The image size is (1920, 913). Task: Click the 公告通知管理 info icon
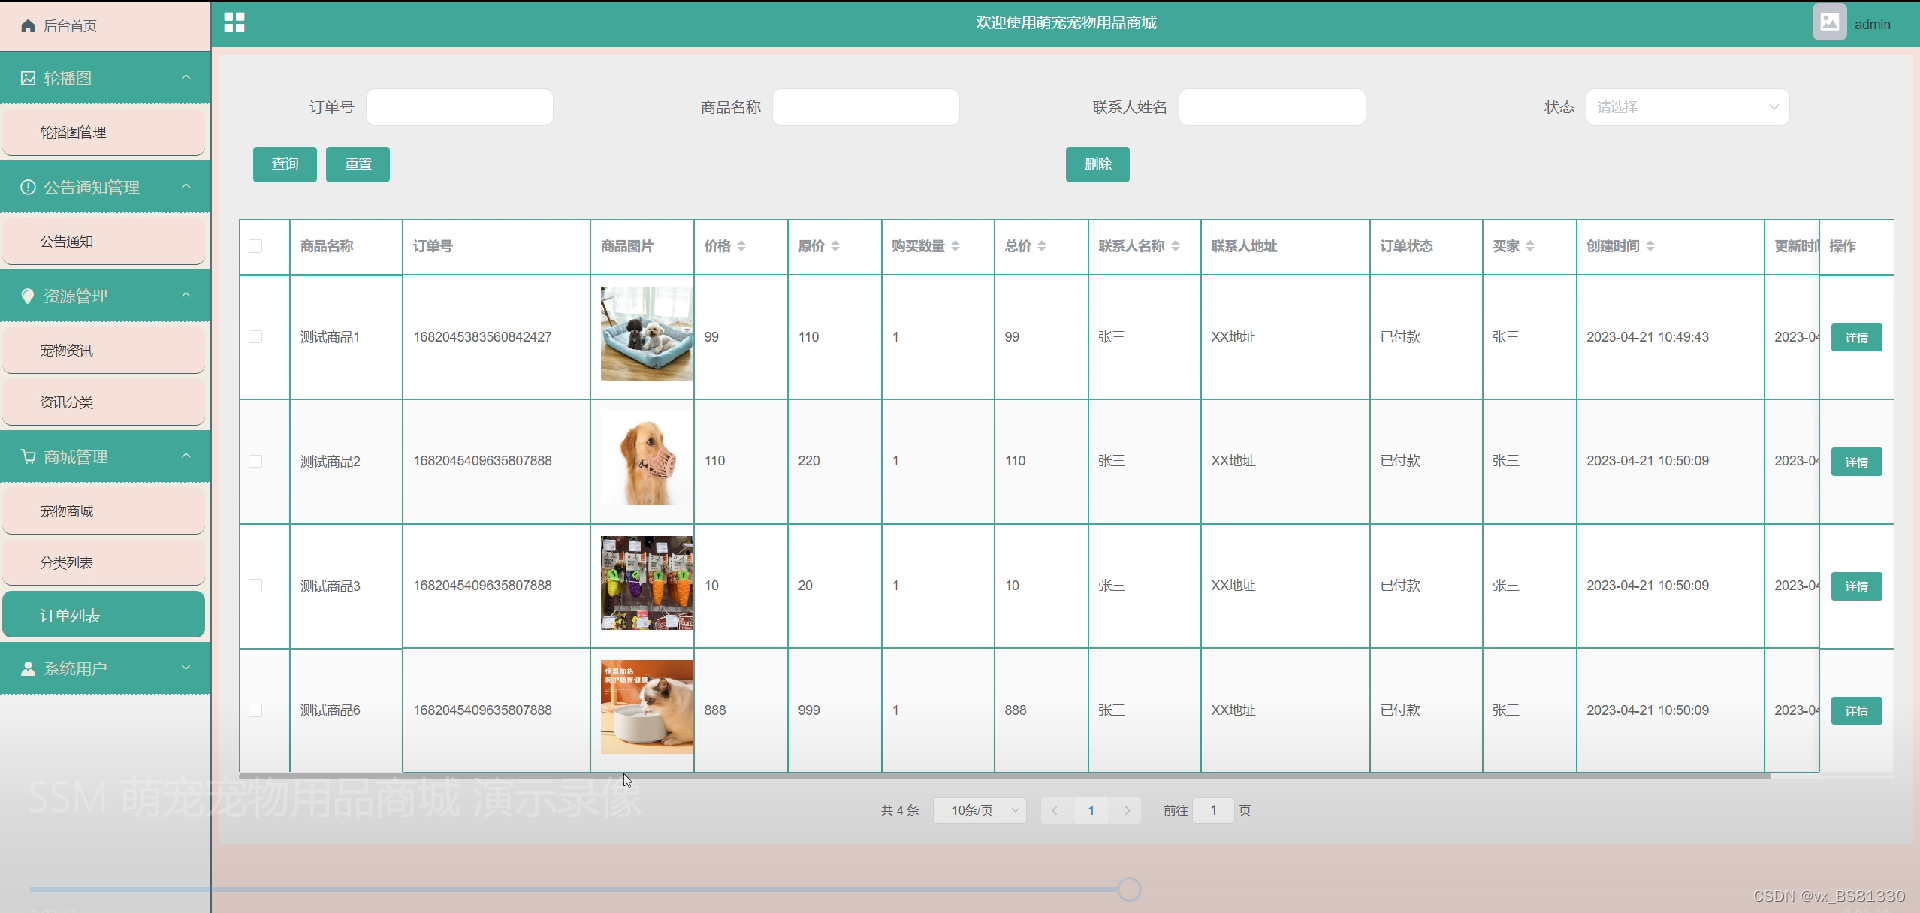[28, 187]
